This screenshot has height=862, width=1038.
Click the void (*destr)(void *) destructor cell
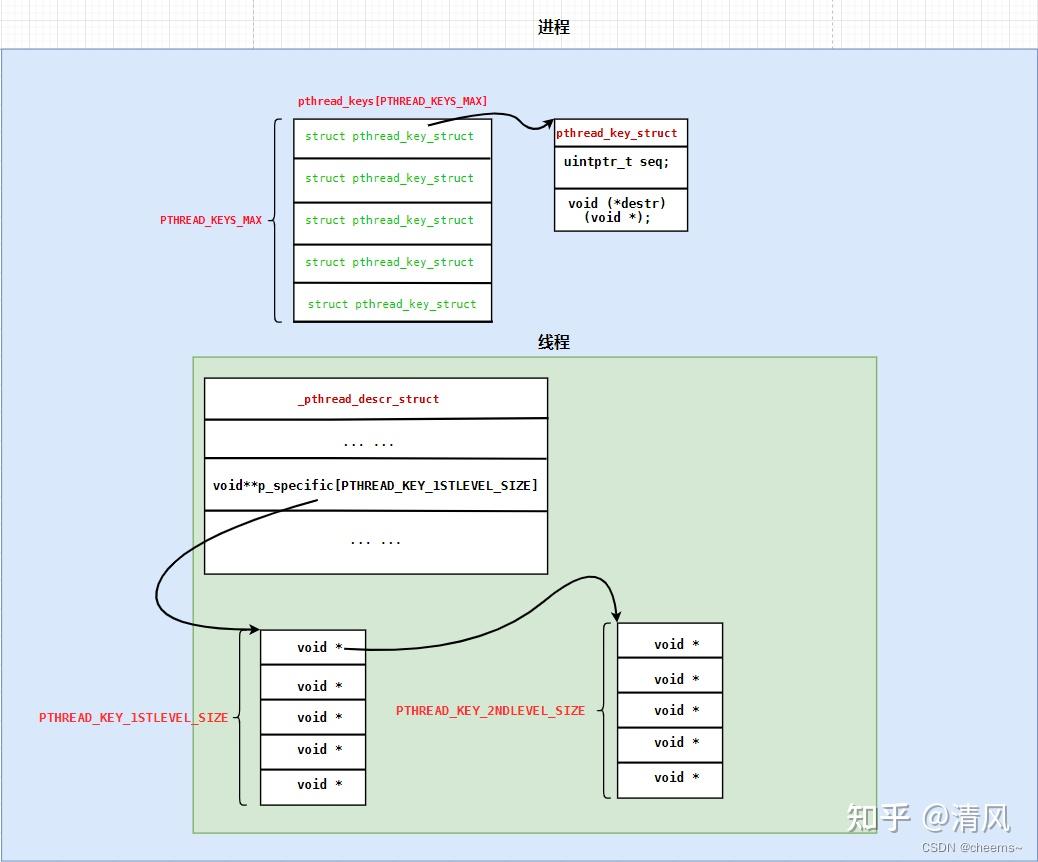pyautogui.click(x=620, y=210)
